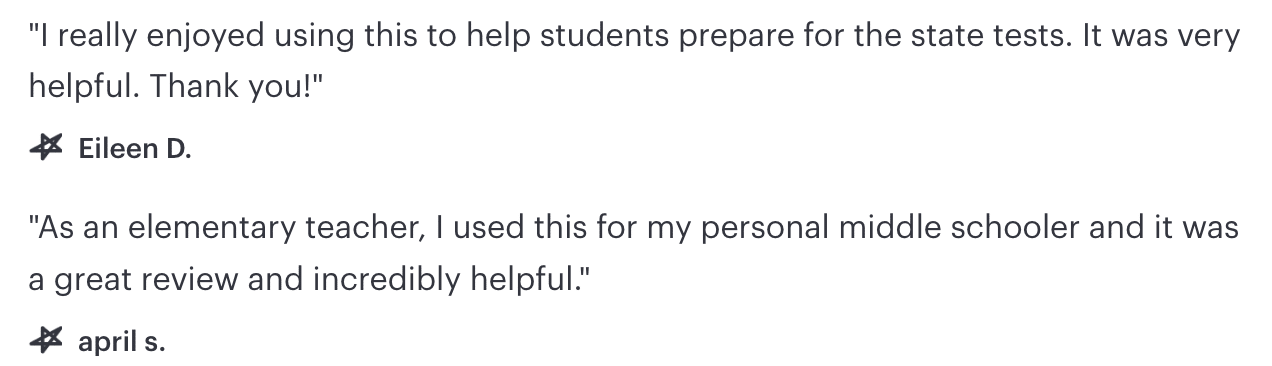Click the 'a great review and incredibly helpful' line
Screen dimensions: 1272x366
tap(304, 280)
